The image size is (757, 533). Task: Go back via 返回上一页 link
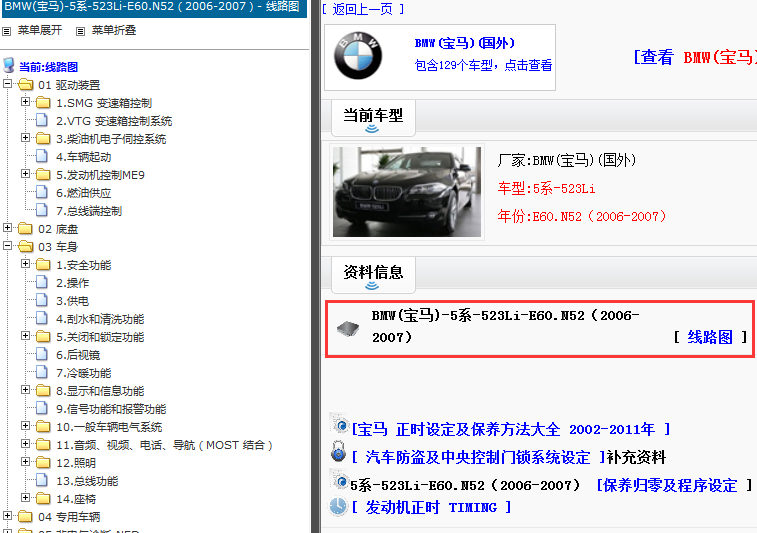(363, 9)
